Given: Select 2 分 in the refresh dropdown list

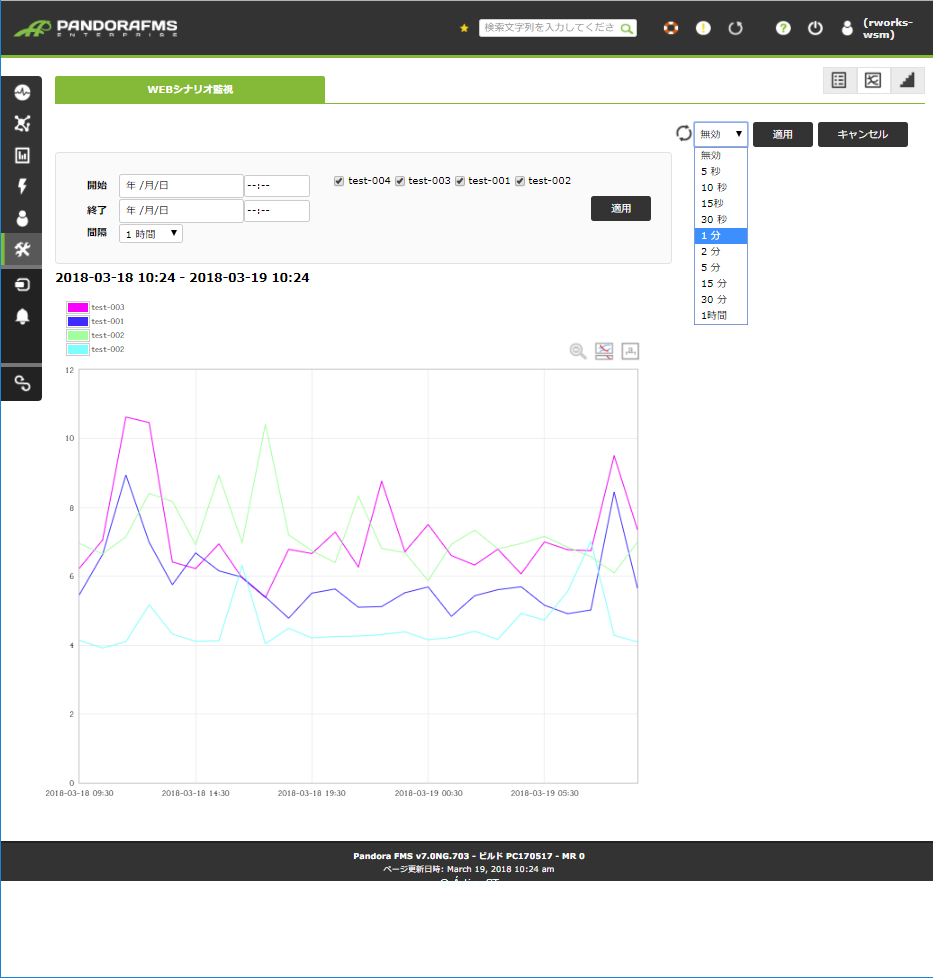Looking at the screenshot, I should click(720, 251).
